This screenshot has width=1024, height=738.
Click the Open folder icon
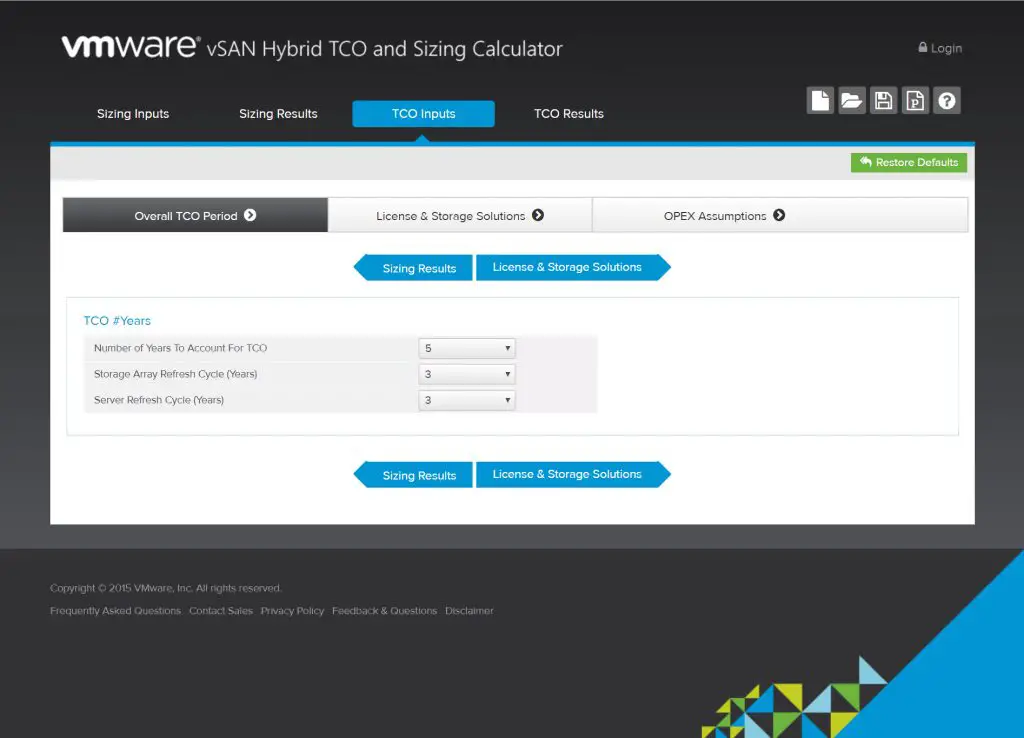852,101
